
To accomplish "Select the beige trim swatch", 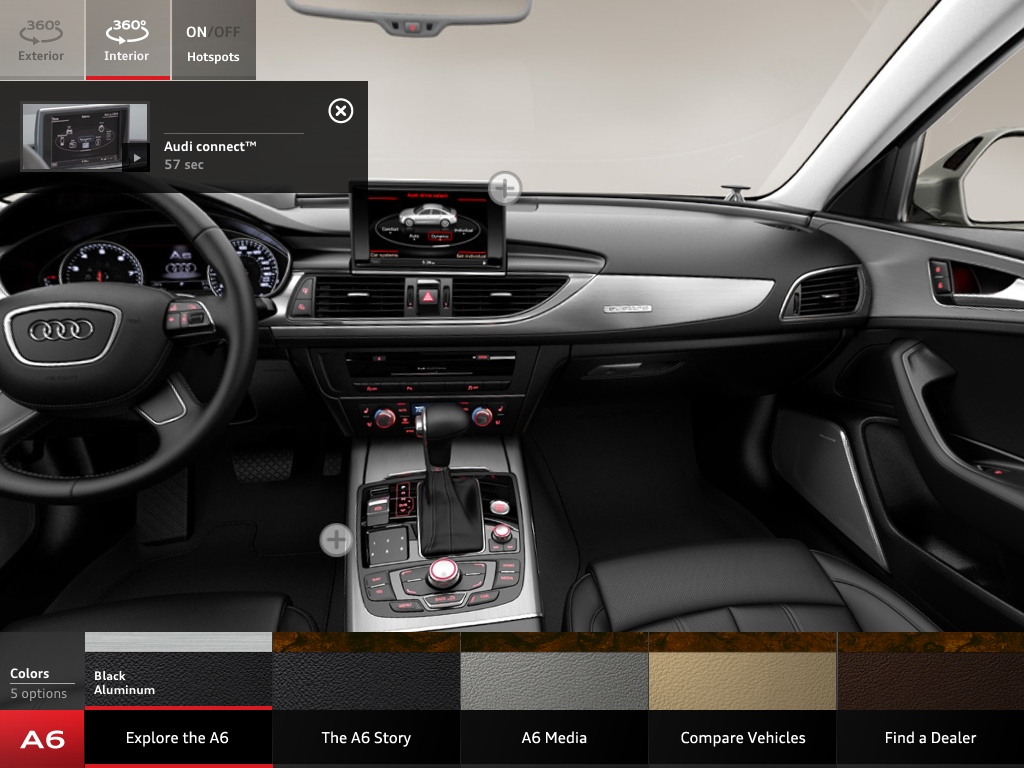I will tap(741, 668).
